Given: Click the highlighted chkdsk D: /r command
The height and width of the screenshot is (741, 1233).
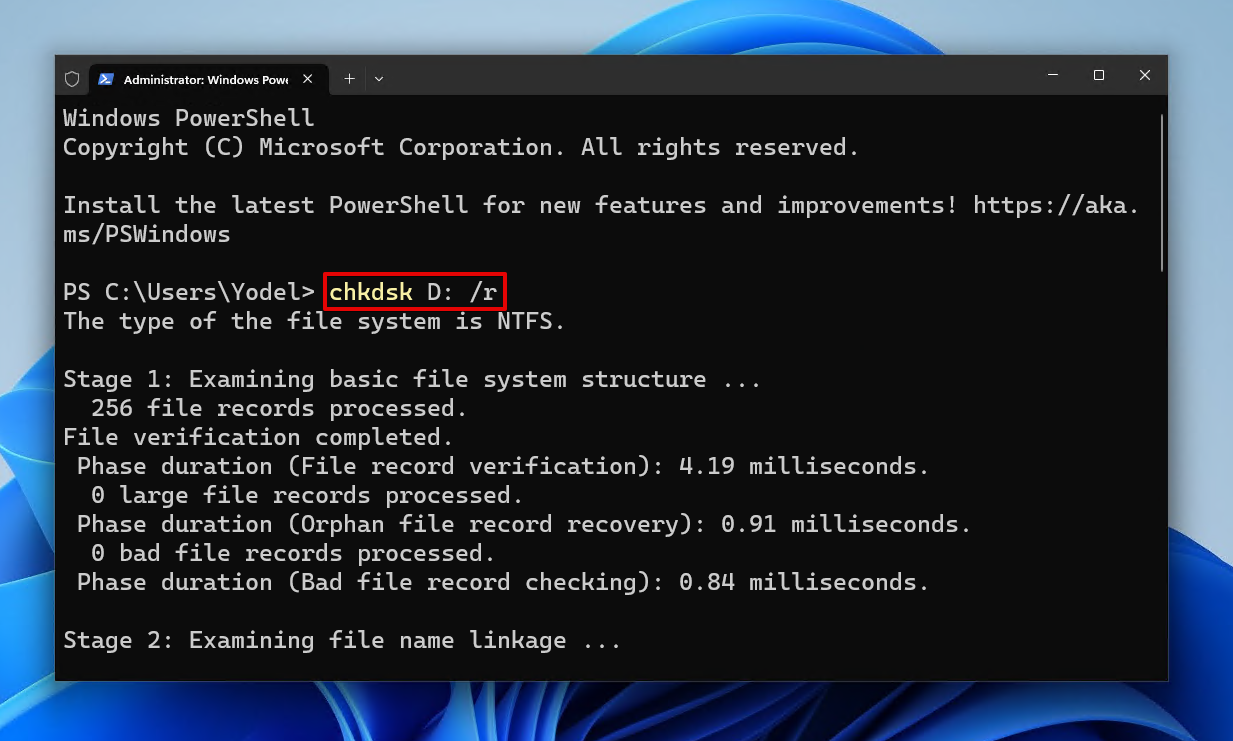Looking at the screenshot, I should [x=414, y=291].
